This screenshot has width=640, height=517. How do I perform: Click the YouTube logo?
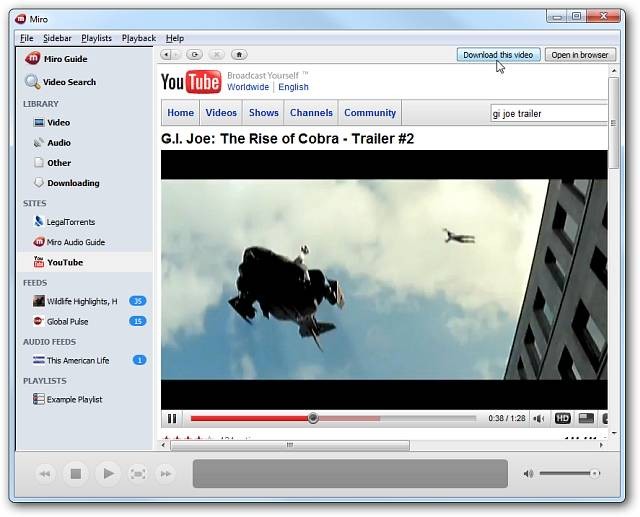pyautogui.click(x=191, y=82)
